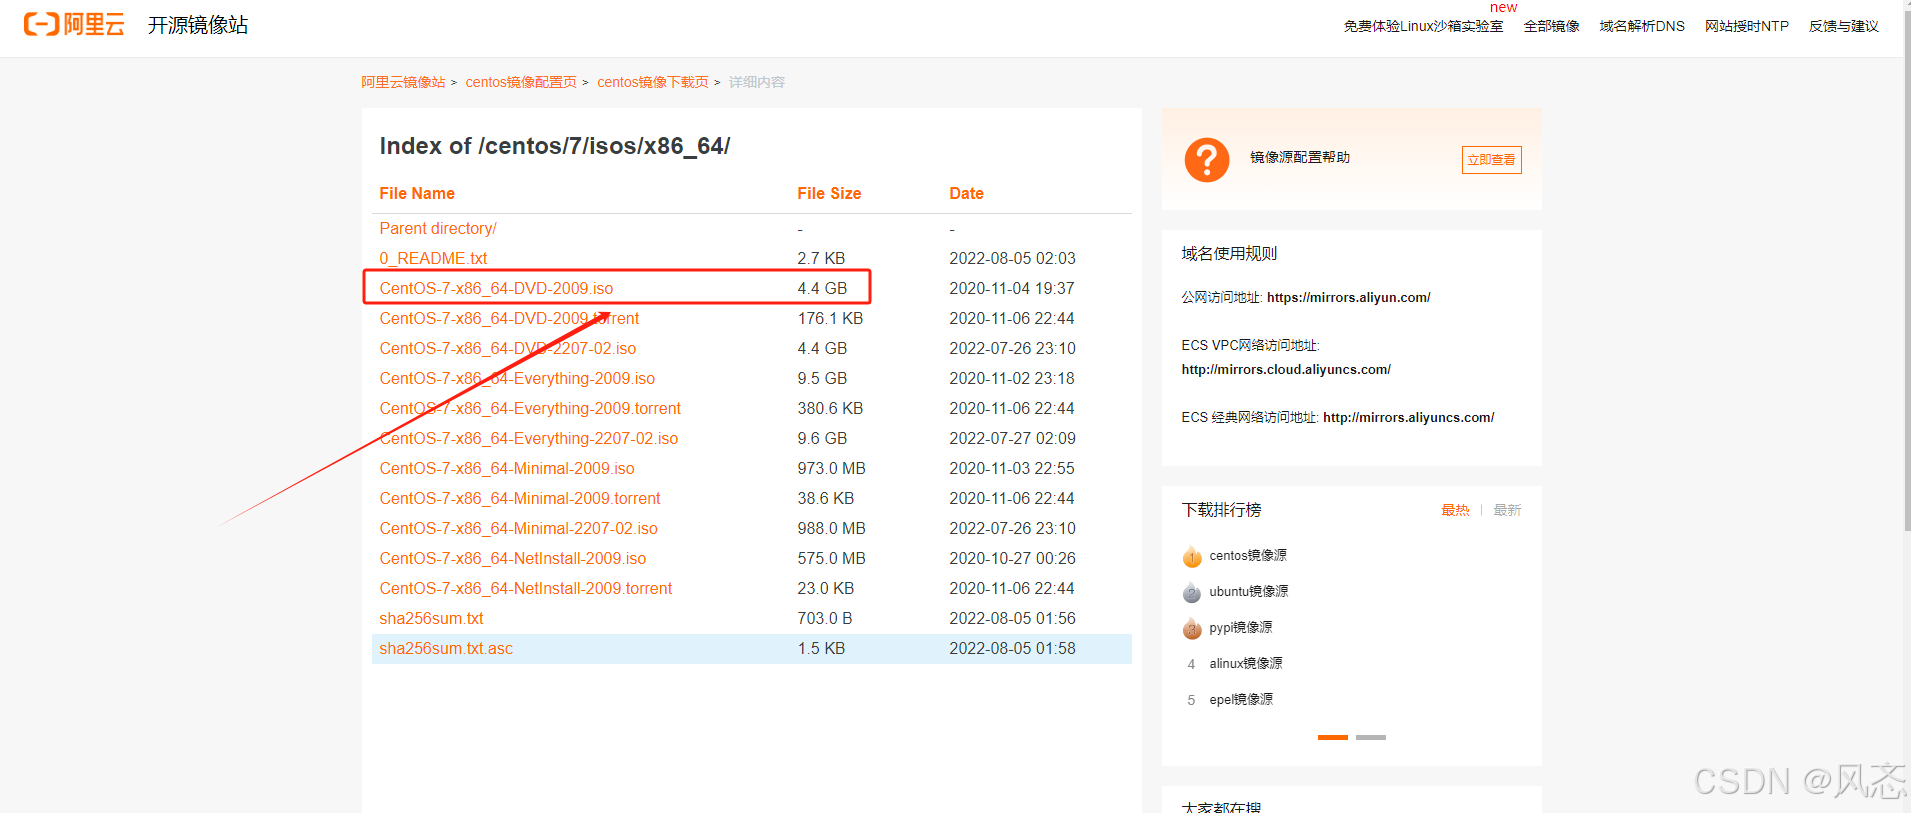
Task: Click the first-place medal icon beside centos镜像源
Action: coord(1191,557)
